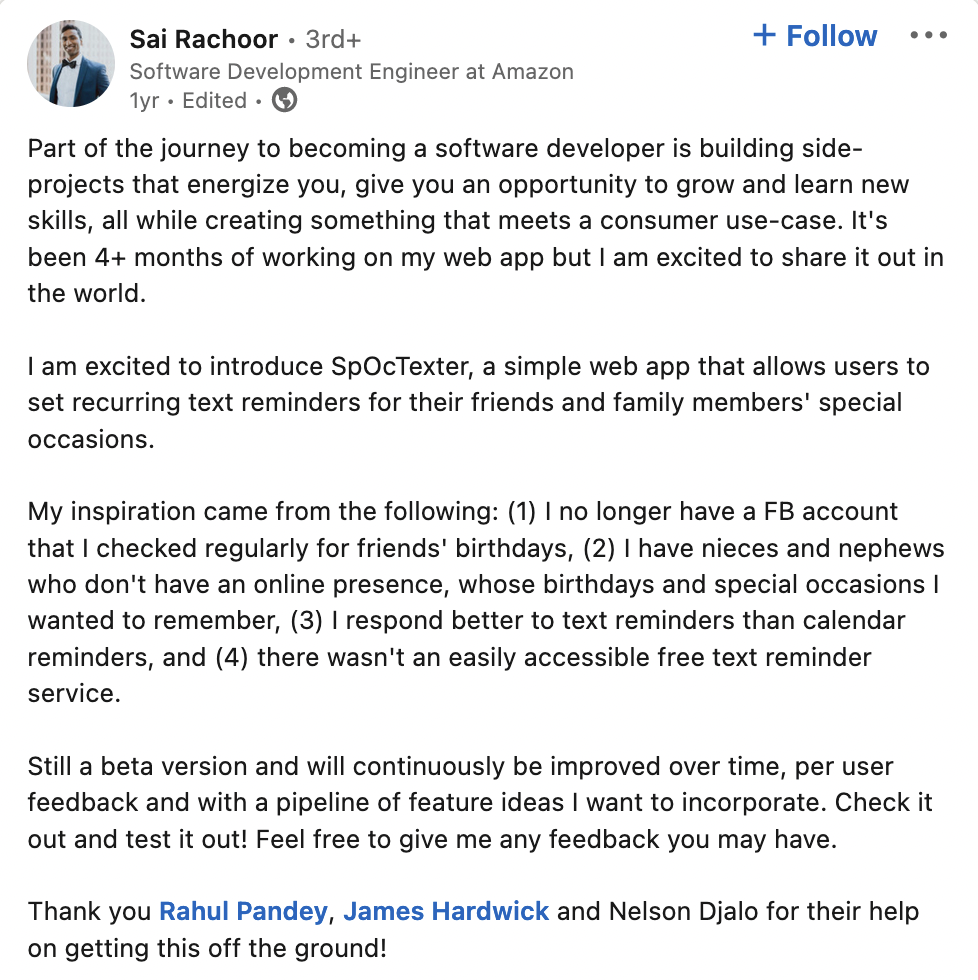The width and height of the screenshot is (978, 980).
Task: Click the paragraph beginning Part of the journey
Action: 485,221
